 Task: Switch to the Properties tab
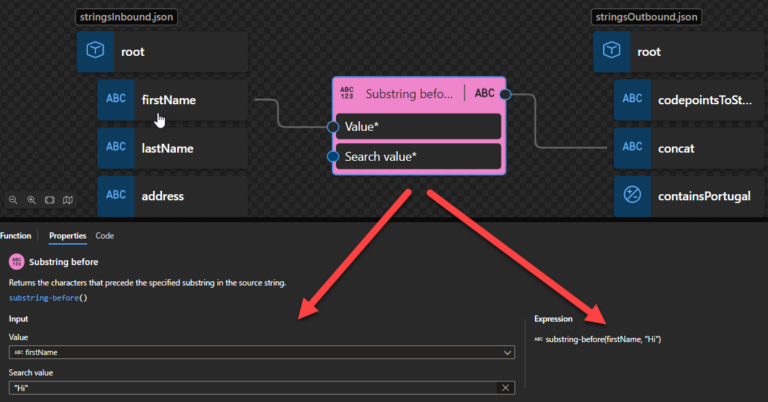[67, 236]
